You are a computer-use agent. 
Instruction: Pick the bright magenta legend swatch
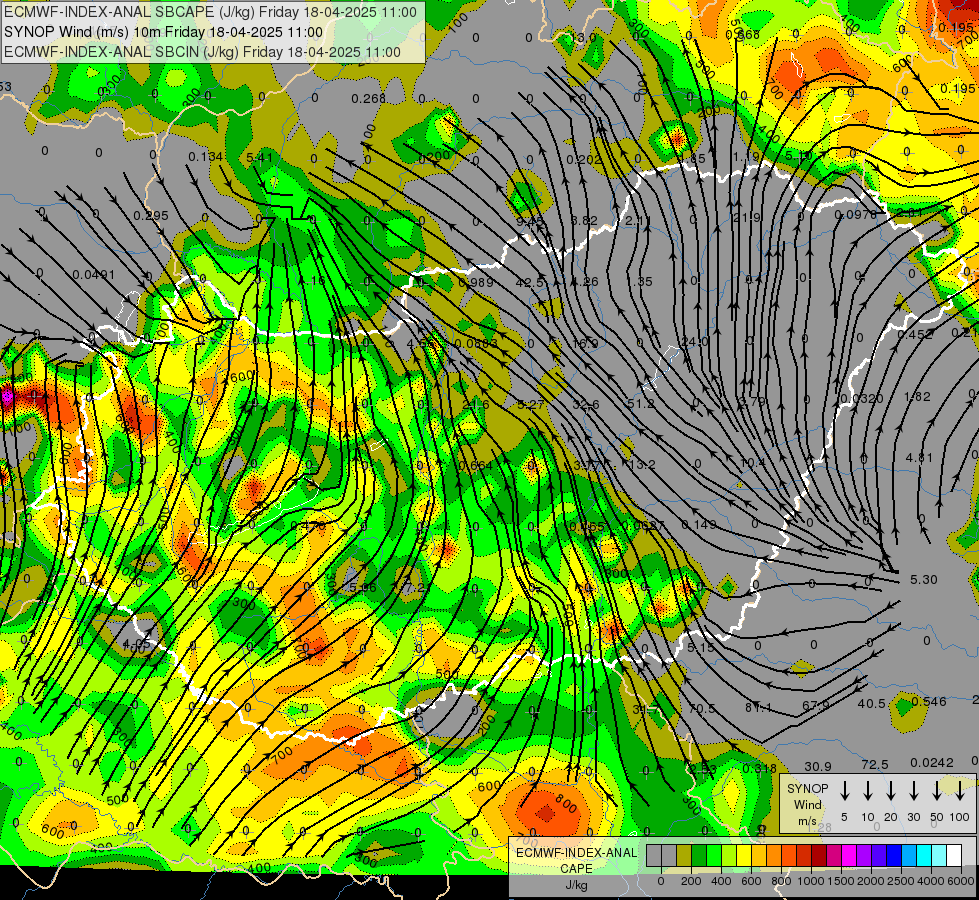[849, 856]
